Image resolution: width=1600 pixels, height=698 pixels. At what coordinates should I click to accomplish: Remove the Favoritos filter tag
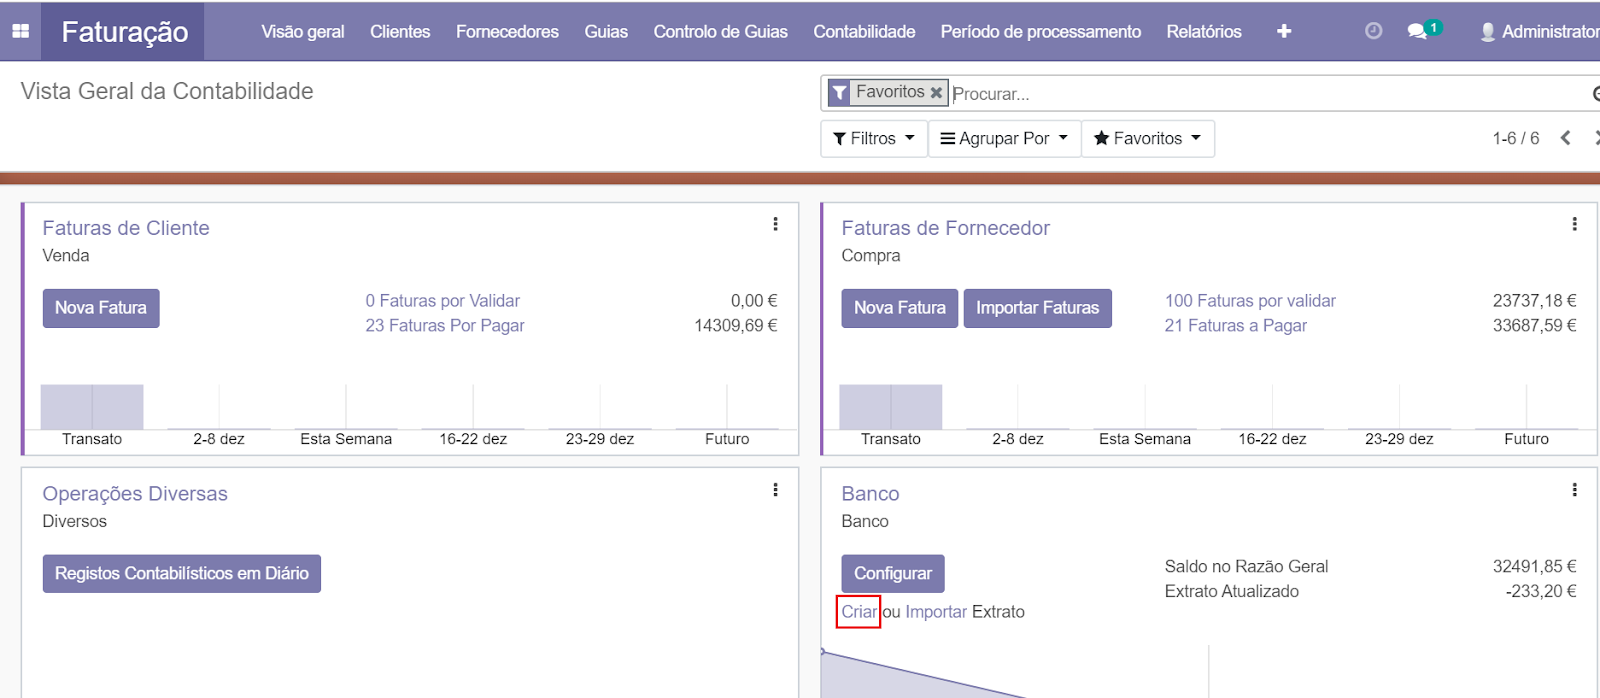pos(936,92)
